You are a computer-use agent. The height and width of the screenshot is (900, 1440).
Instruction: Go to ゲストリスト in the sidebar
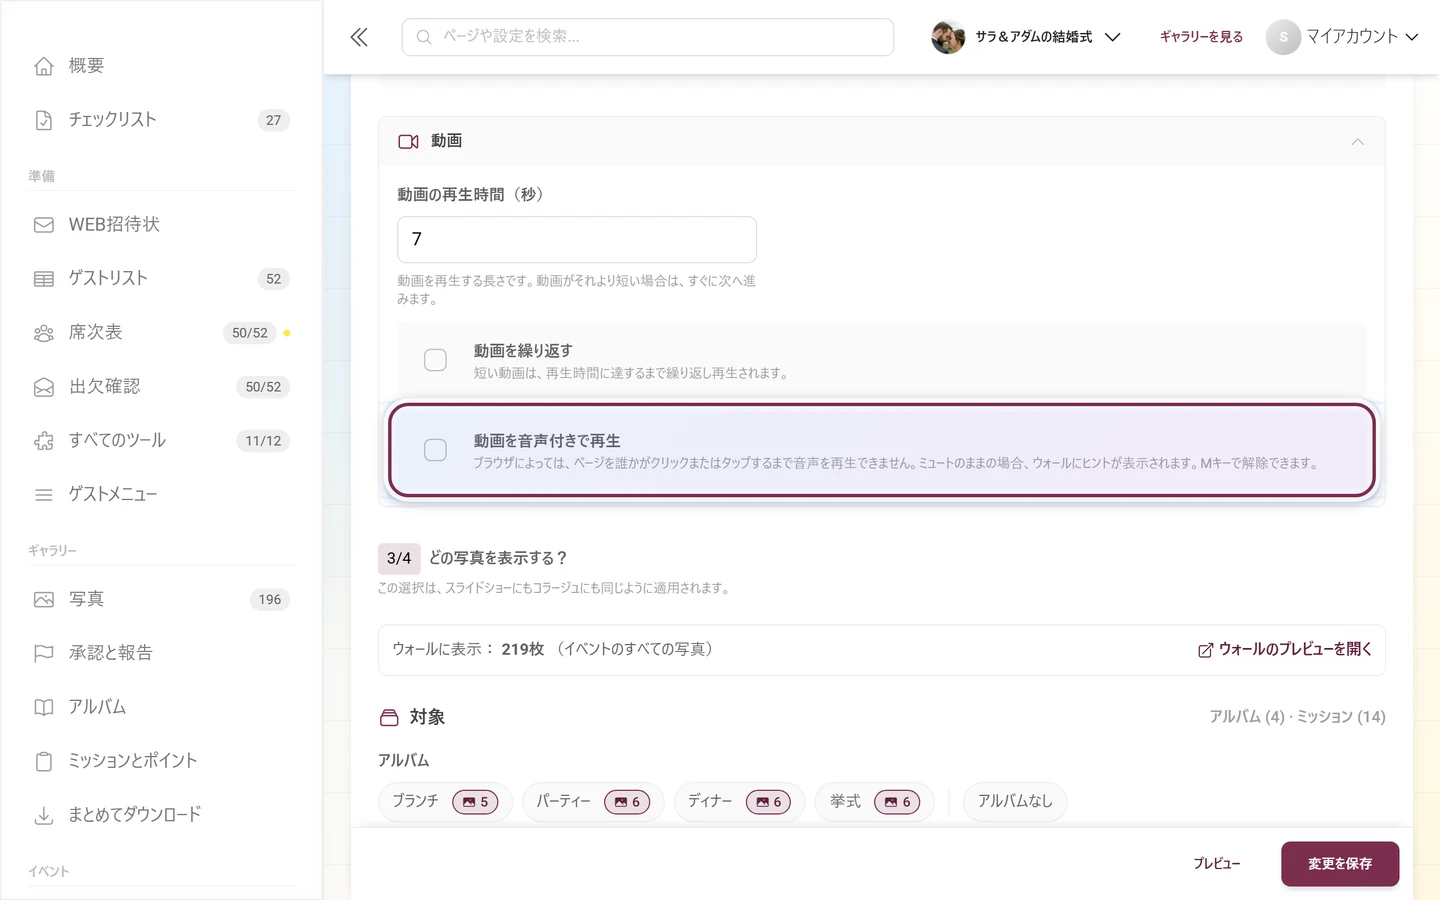[161, 279]
